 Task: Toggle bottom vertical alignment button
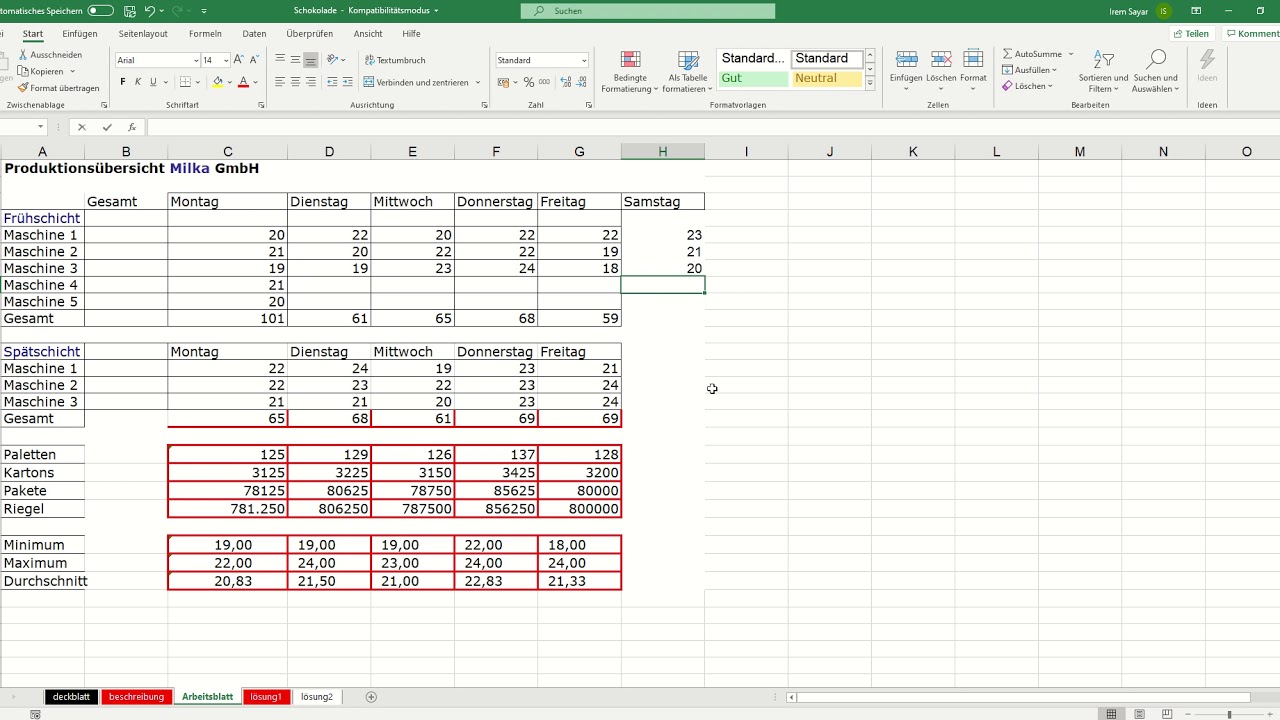pyautogui.click(x=311, y=60)
